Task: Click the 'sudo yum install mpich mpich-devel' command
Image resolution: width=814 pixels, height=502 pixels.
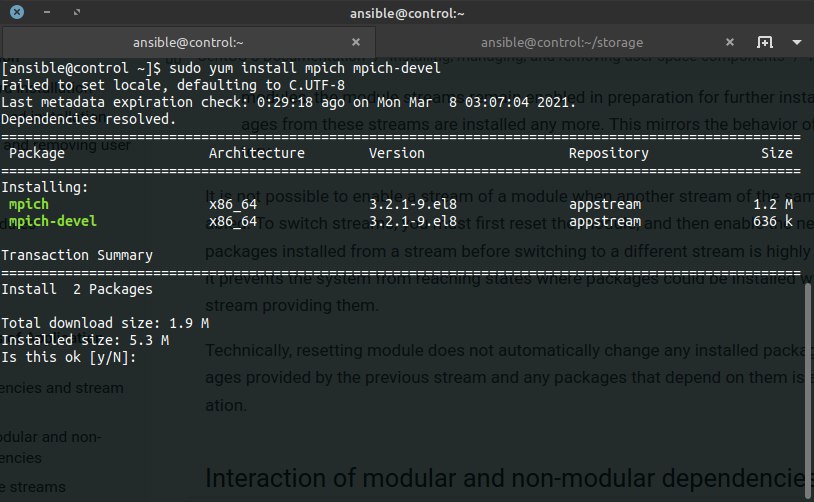Action: (305, 68)
